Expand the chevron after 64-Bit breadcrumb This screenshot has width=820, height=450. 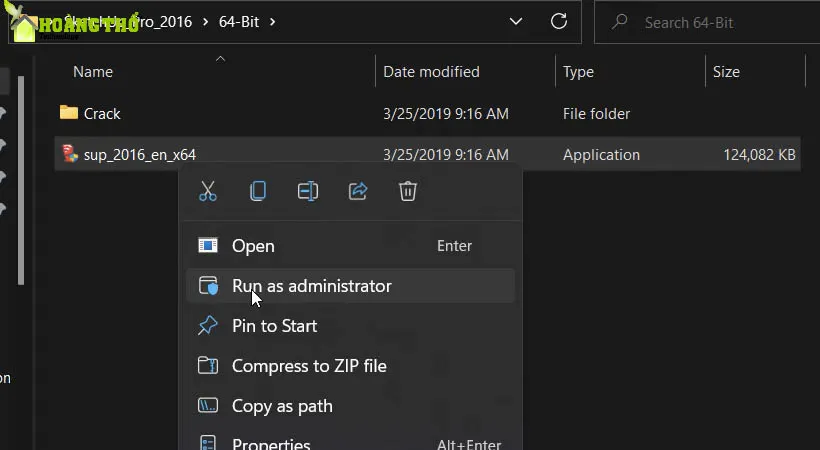[x=272, y=22]
